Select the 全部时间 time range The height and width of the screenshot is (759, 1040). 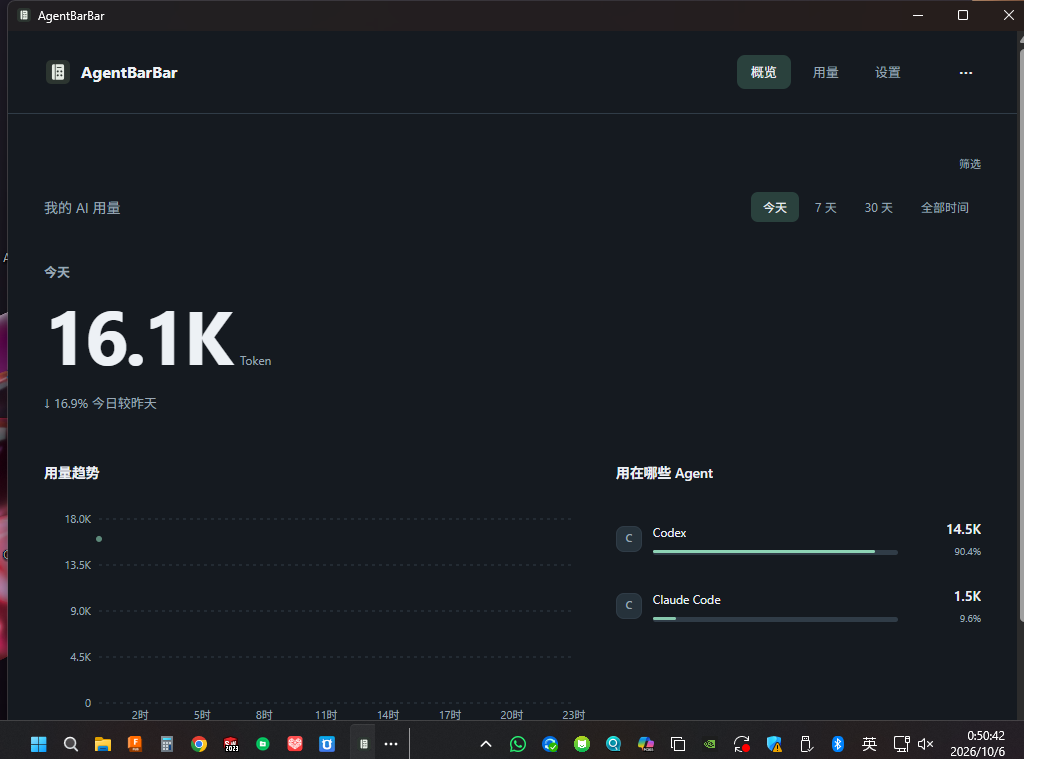(944, 208)
